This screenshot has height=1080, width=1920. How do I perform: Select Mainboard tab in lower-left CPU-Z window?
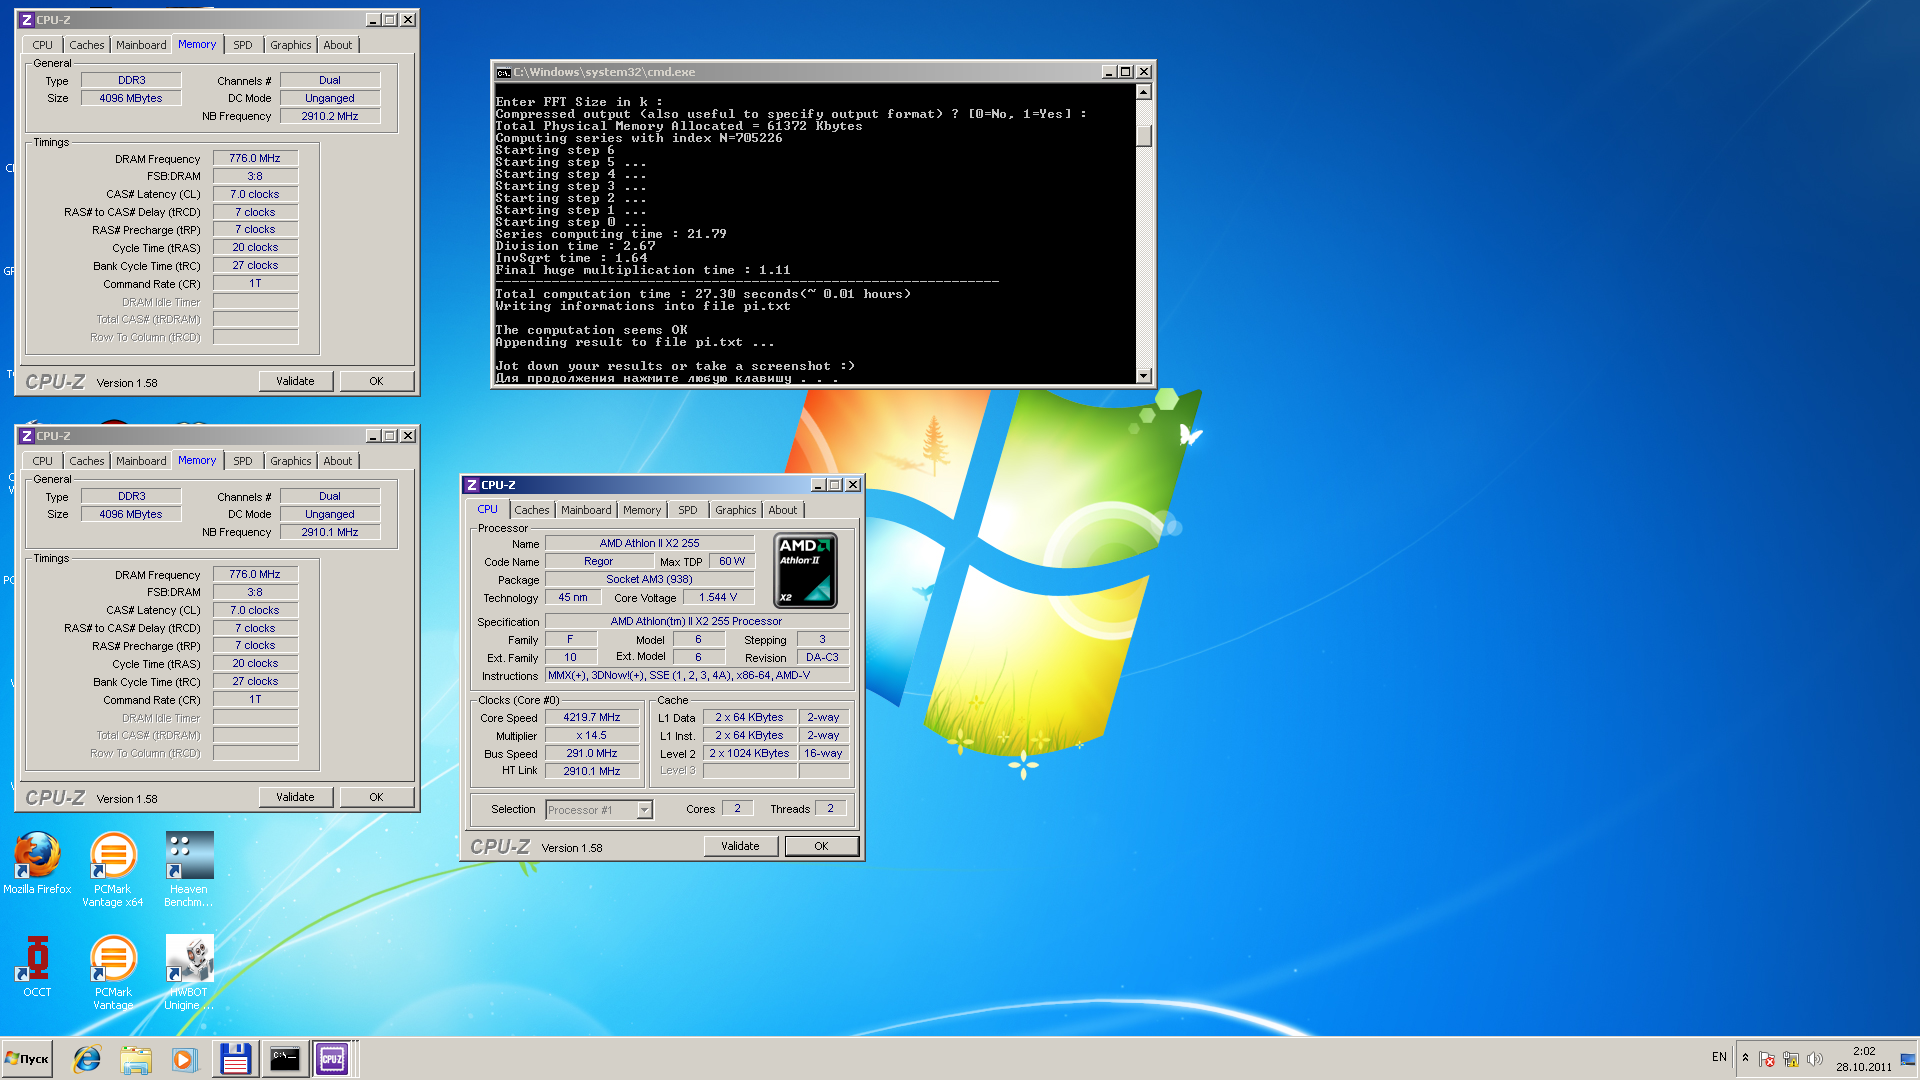pyautogui.click(x=141, y=461)
